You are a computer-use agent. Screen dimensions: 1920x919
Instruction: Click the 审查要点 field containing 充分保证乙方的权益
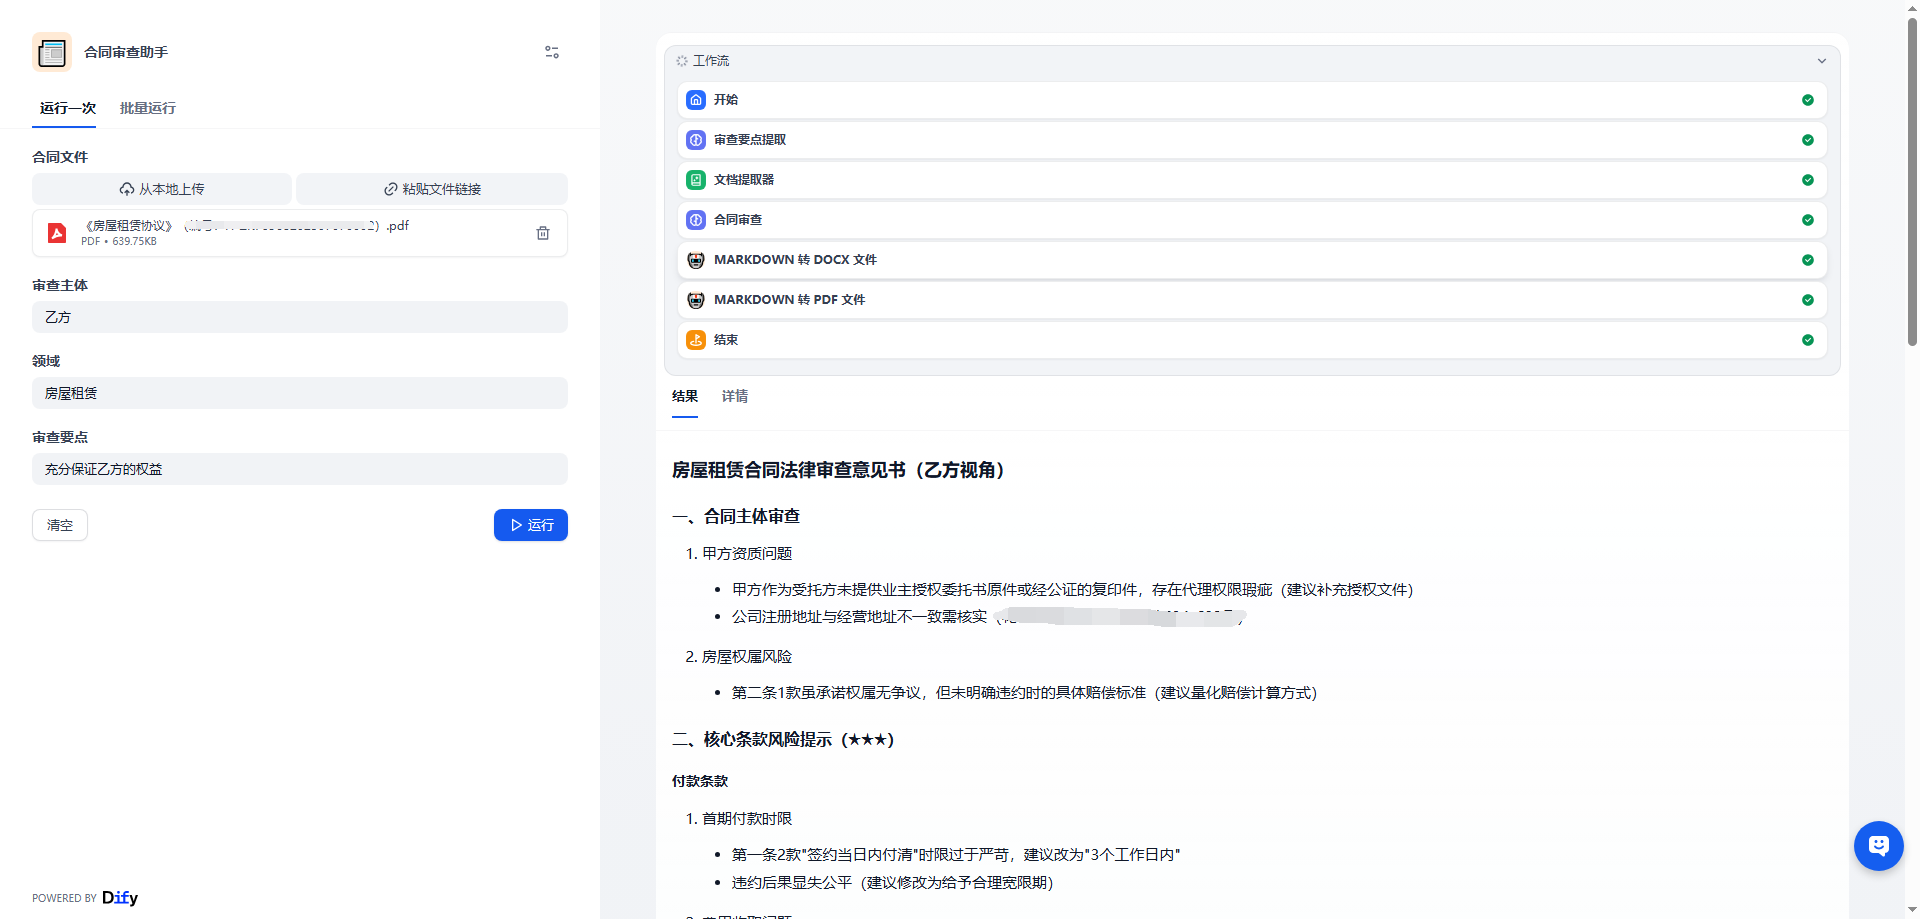point(300,469)
